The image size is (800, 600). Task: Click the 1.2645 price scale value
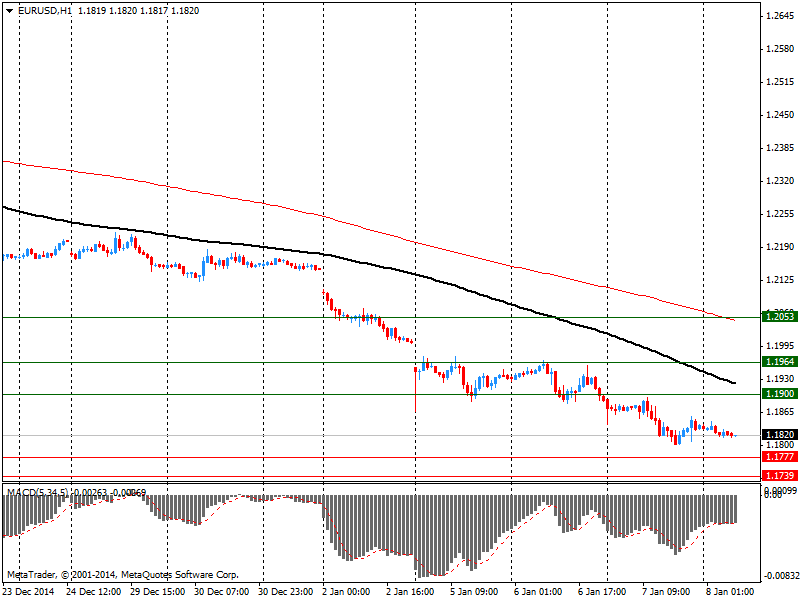coord(781,16)
